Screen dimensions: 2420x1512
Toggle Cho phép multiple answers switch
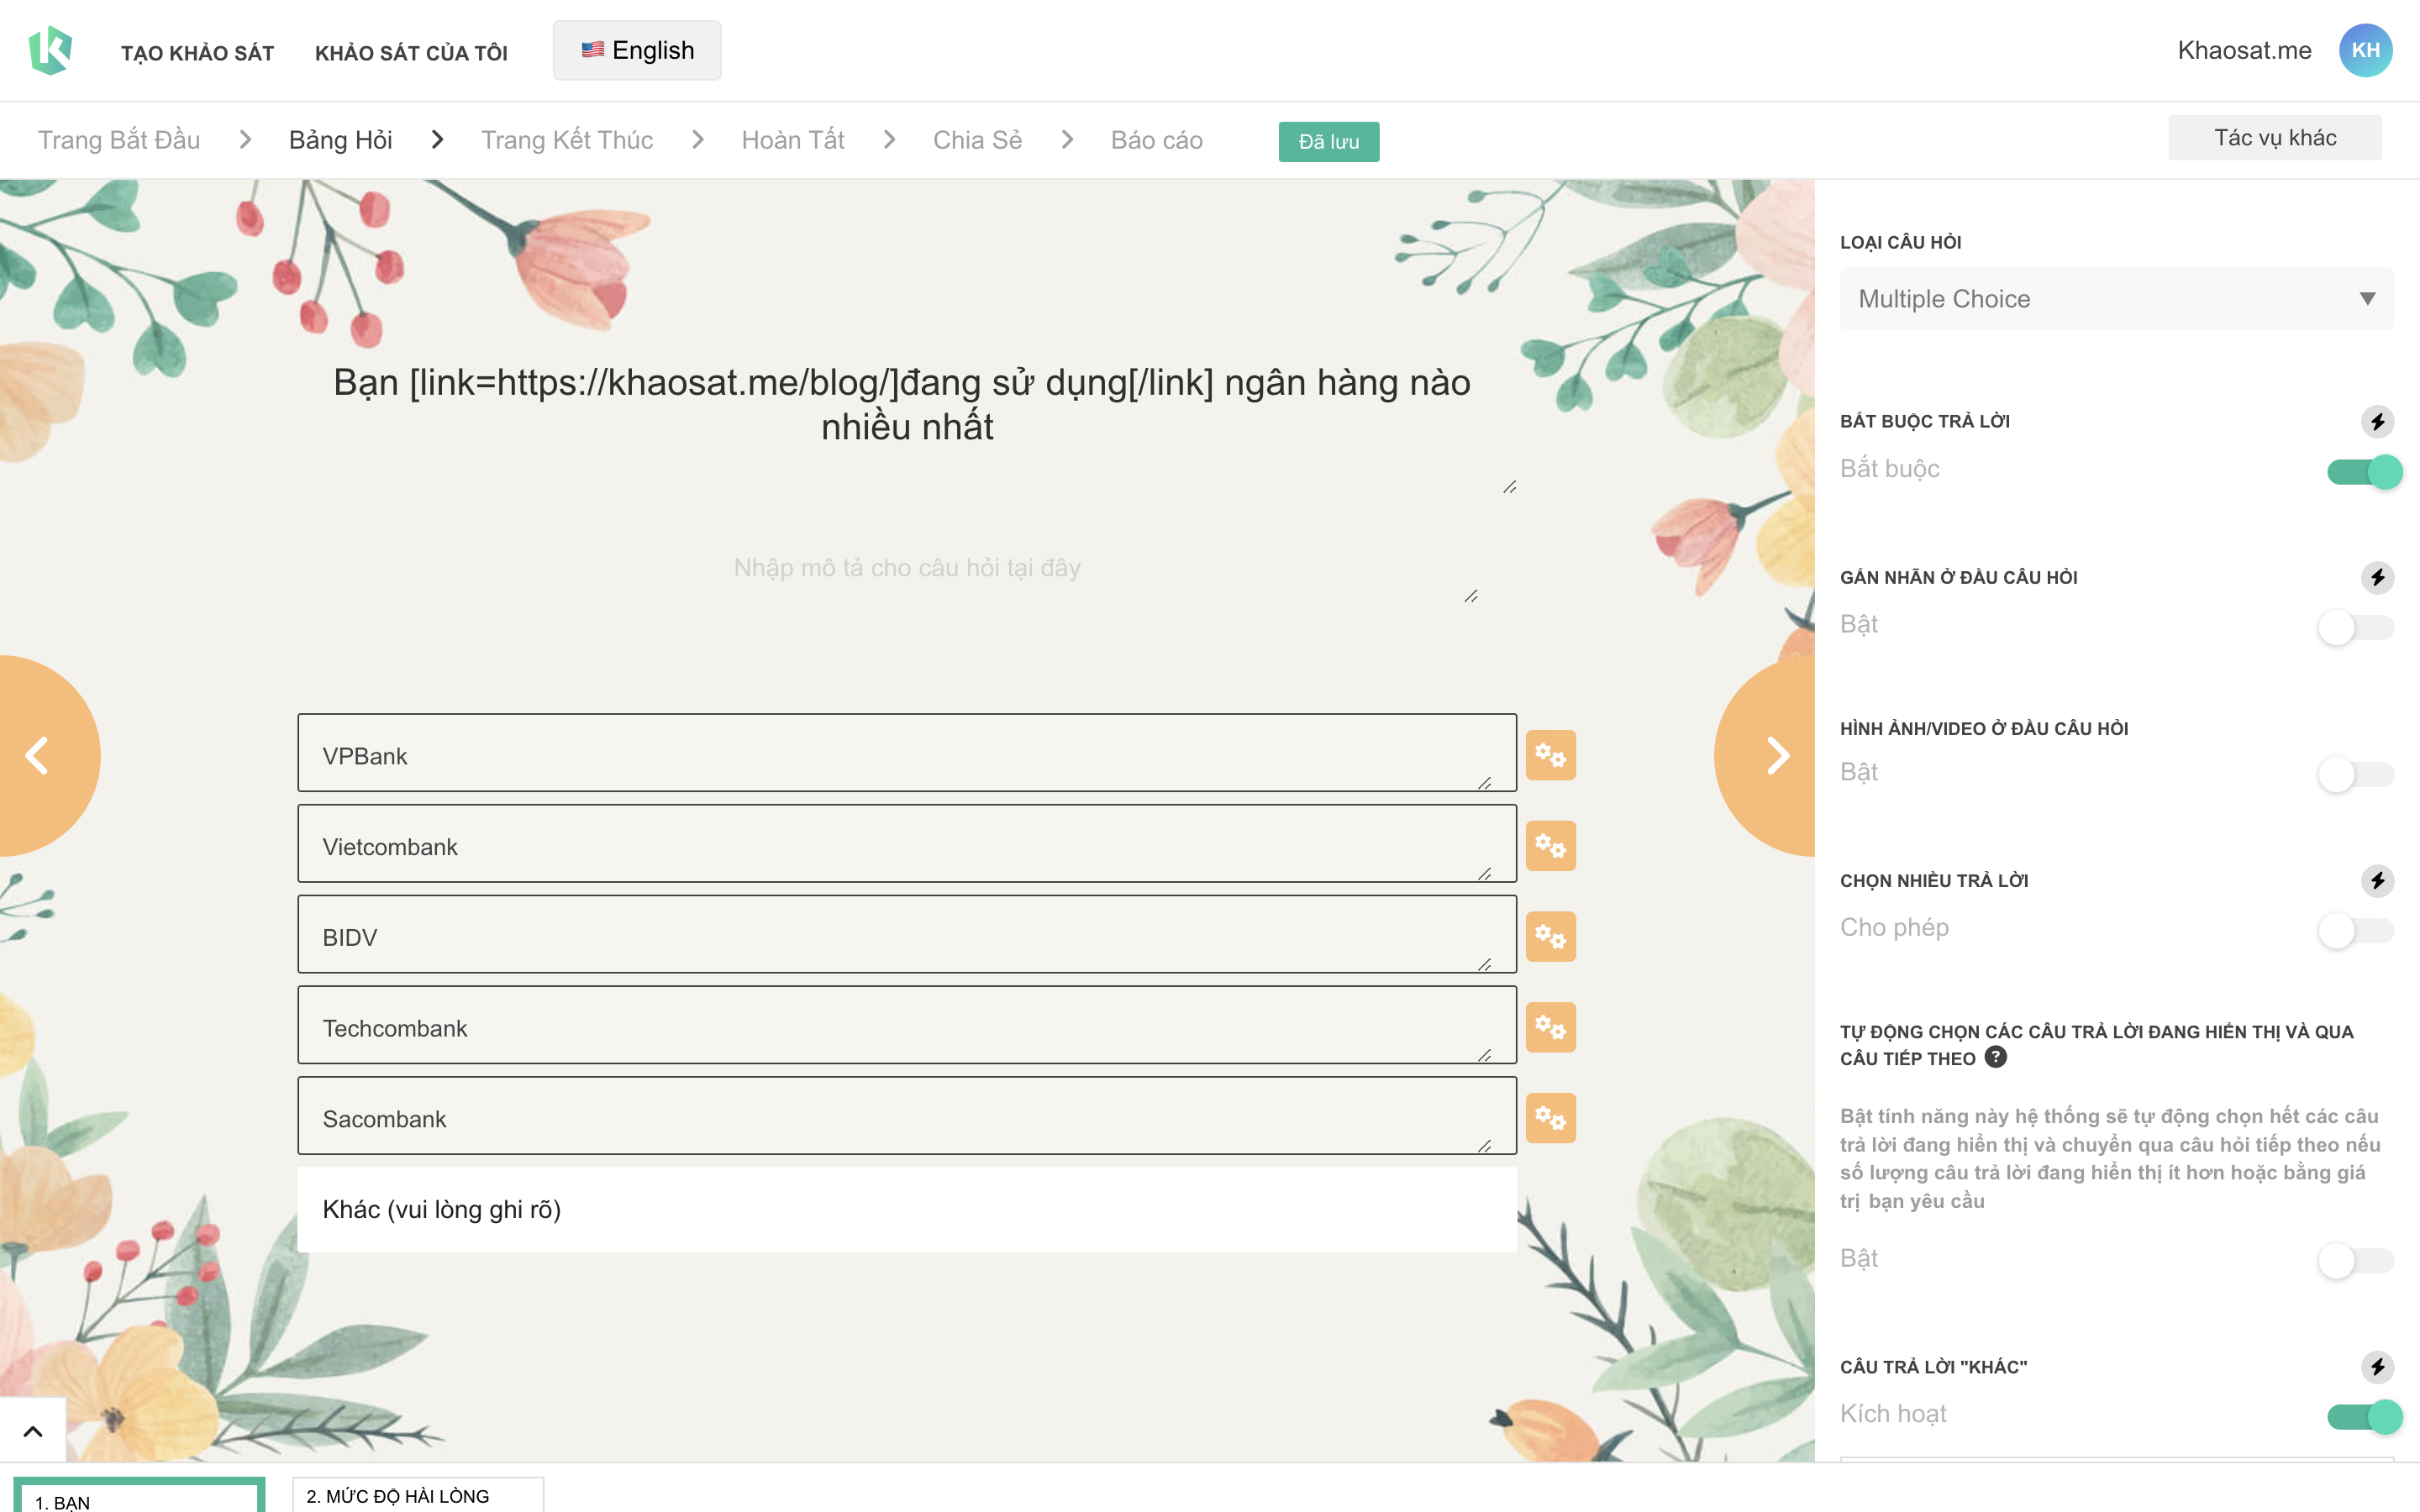coord(2356,930)
